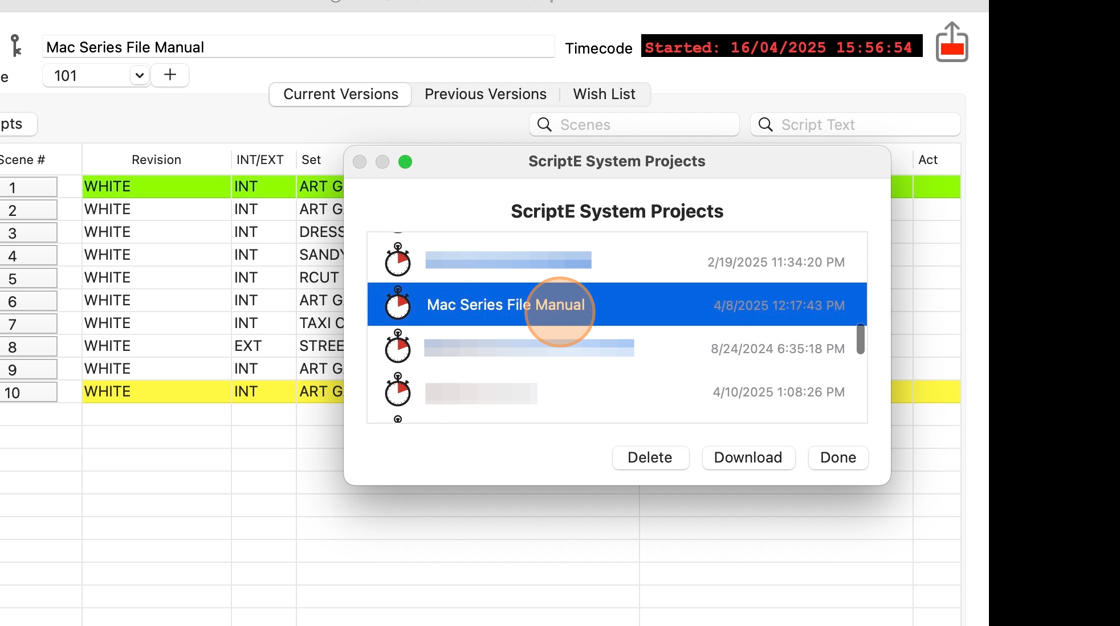
Task: Click the stopwatch icon of Mac Series File Manual
Action: [x=398, y=303]
